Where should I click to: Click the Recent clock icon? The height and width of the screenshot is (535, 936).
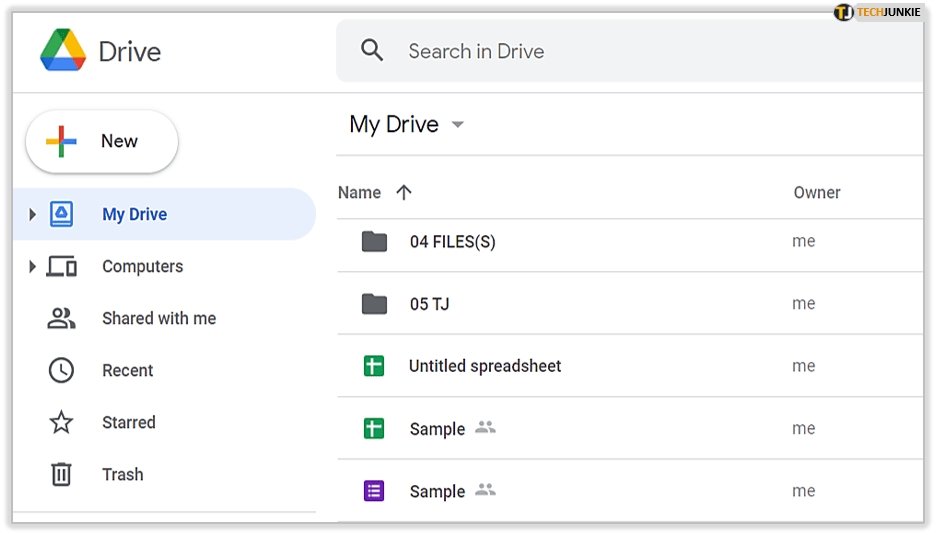pos(61,370)
